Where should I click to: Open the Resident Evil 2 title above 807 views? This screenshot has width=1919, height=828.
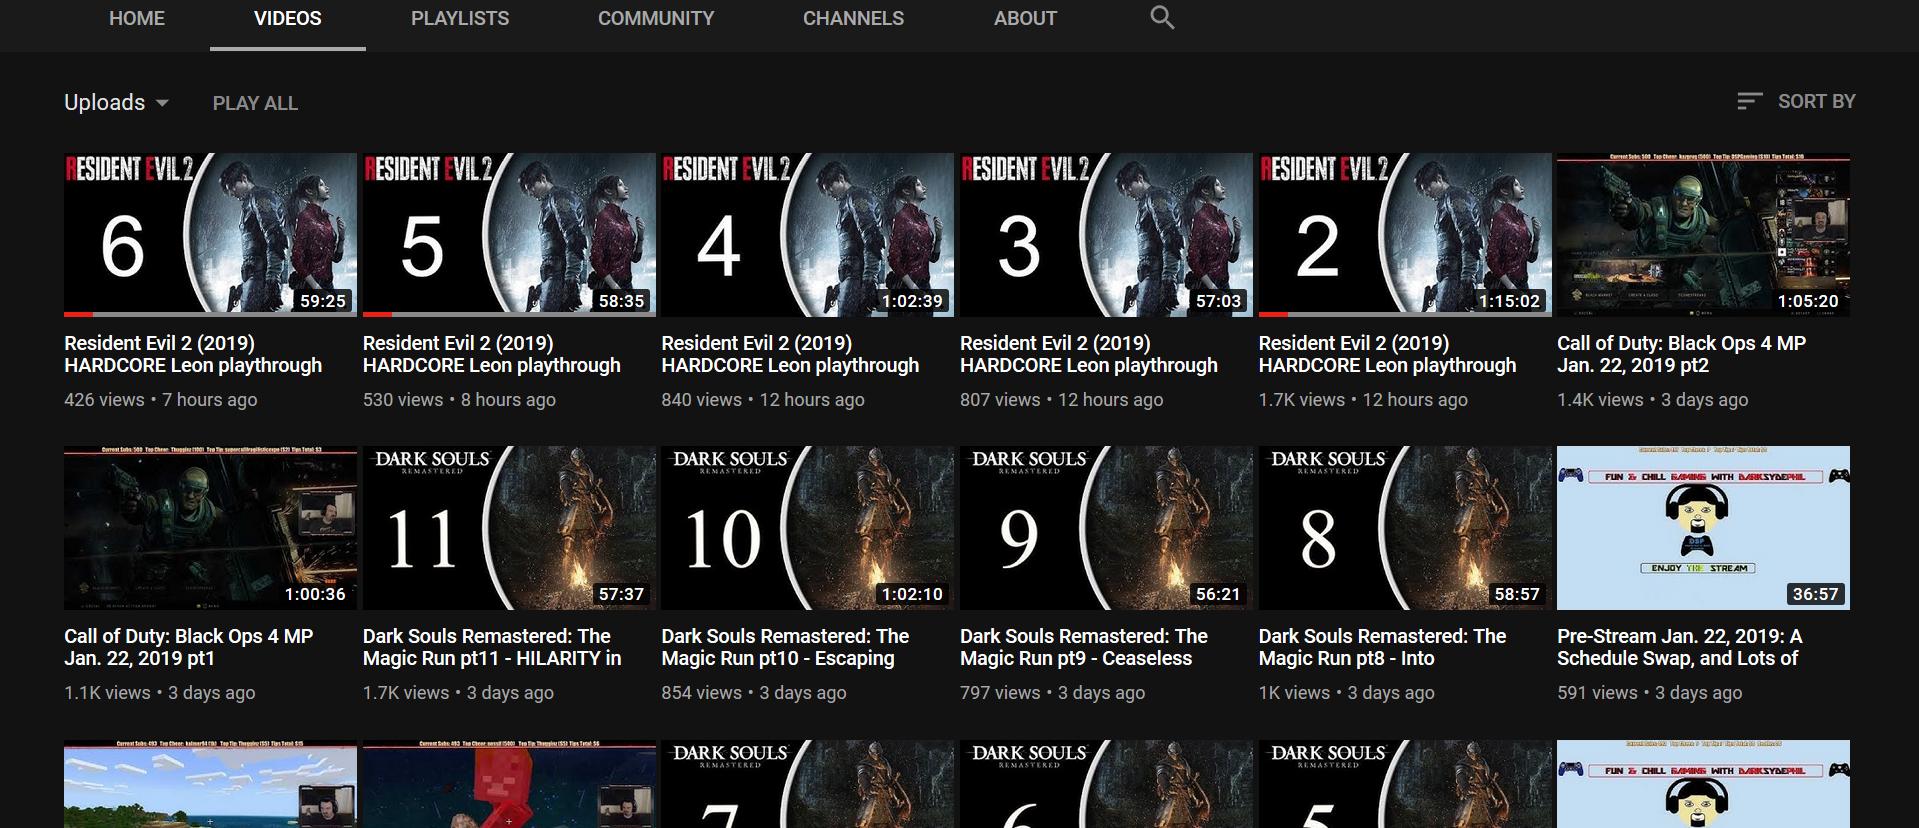[1089, 354]
